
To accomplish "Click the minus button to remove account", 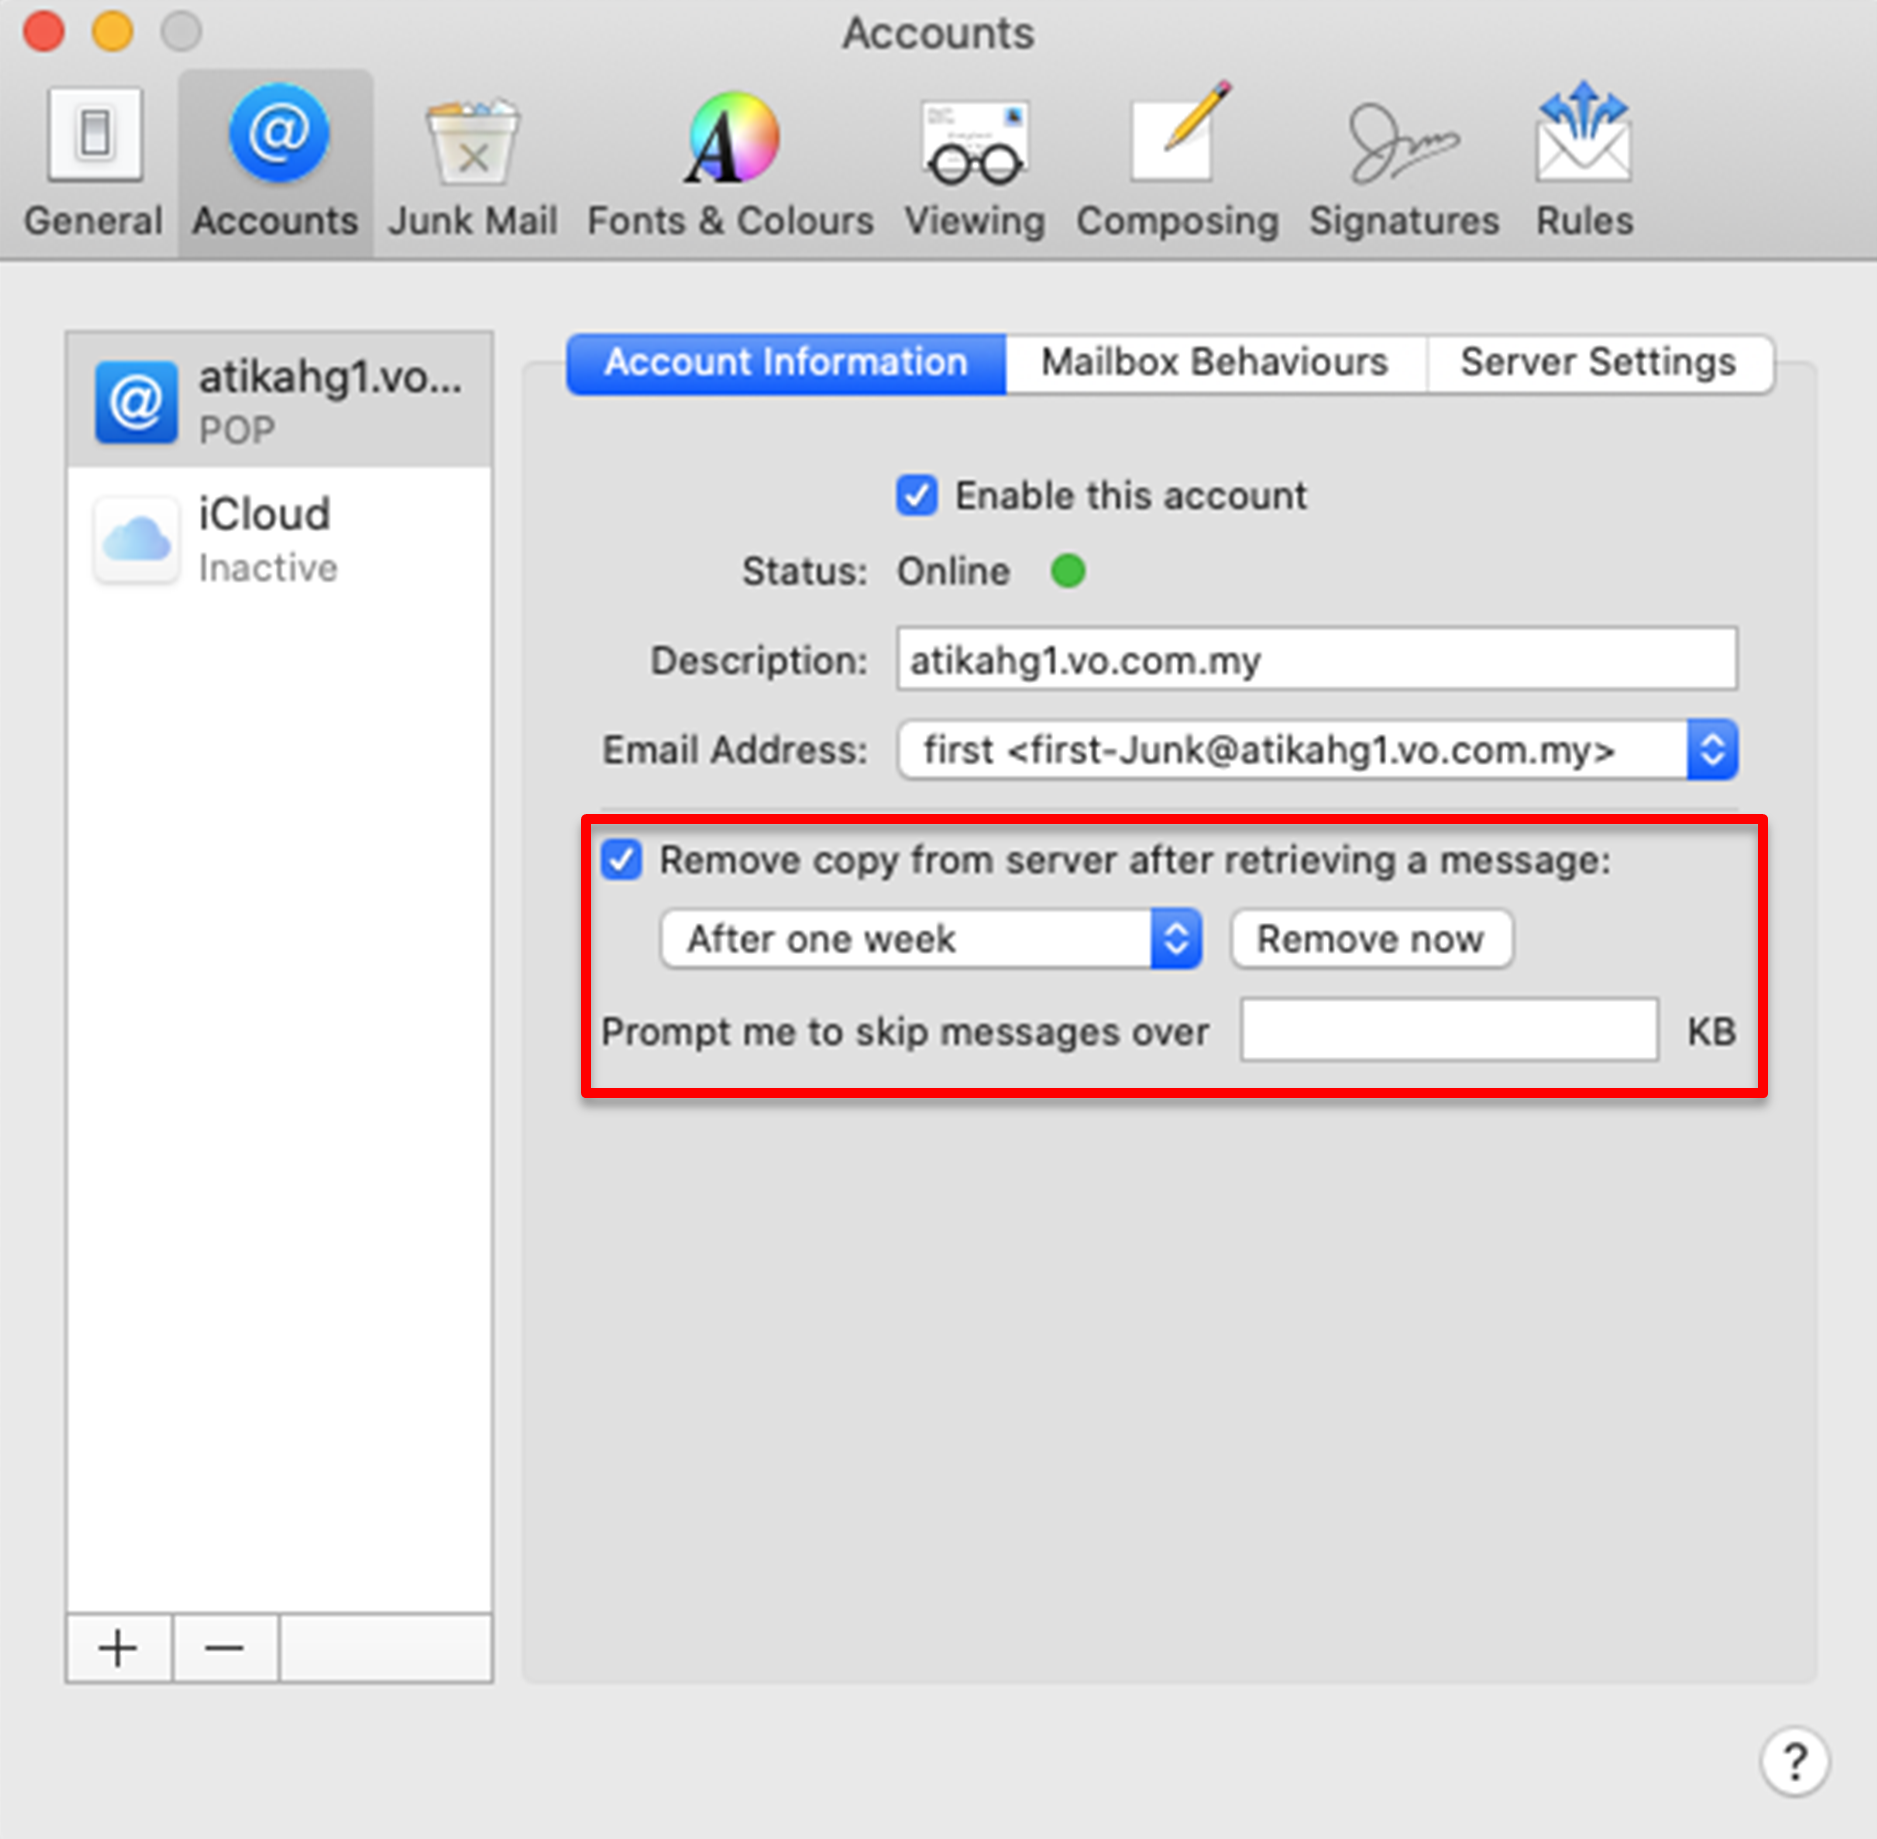I will coord(224,1648).
